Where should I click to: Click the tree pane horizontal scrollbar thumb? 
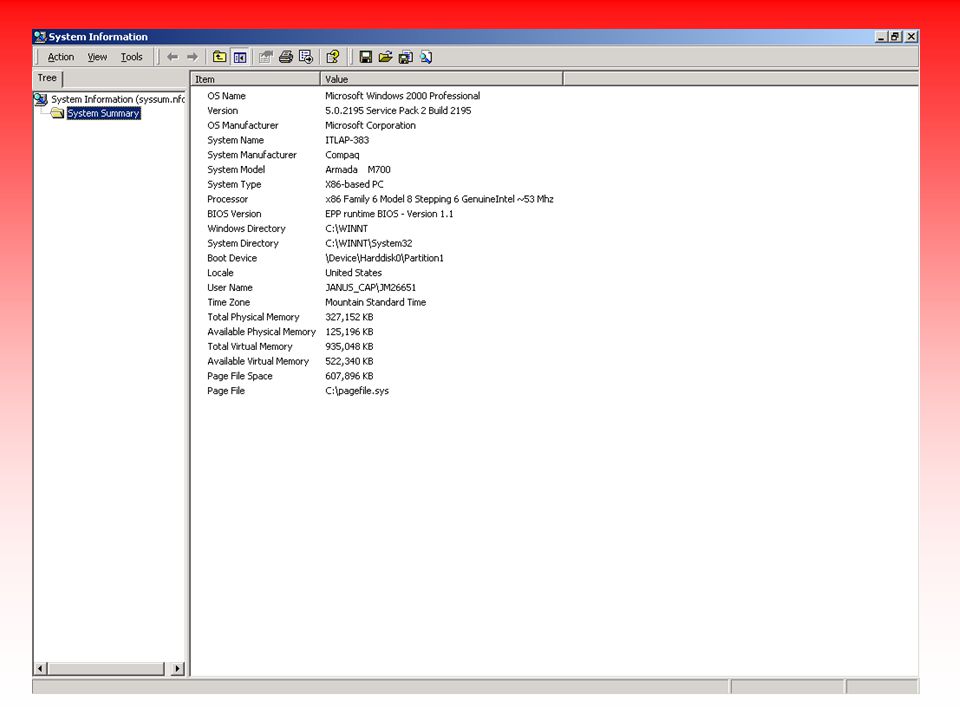pos(106,669)
